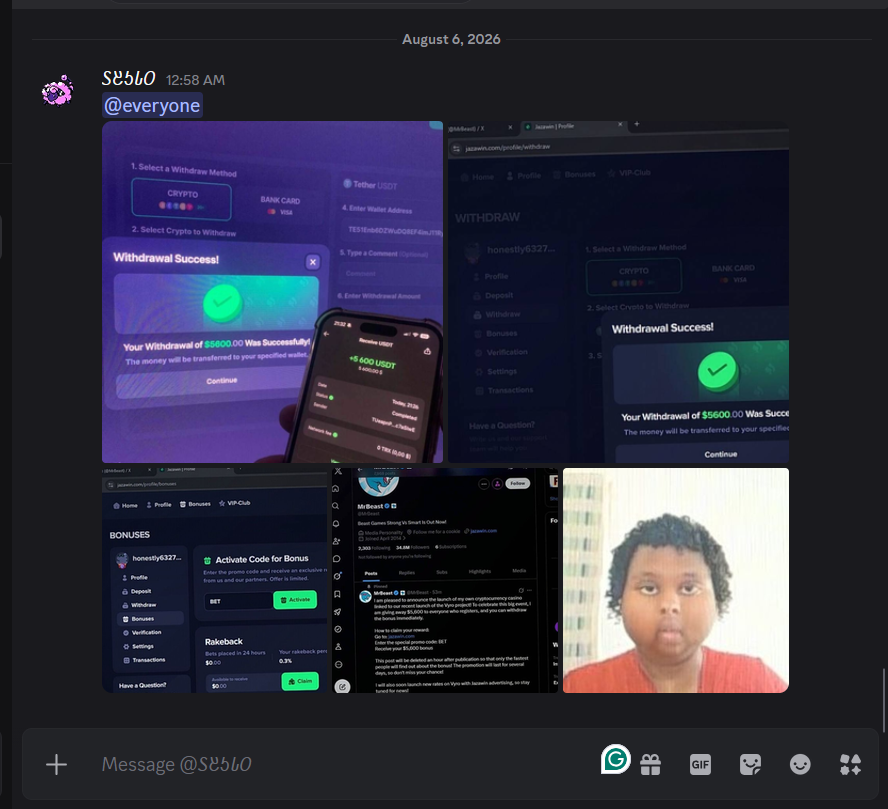Open the emoji picker
Image resolution: width=888 pixels, height=809 pixels.
click(800, 764)
